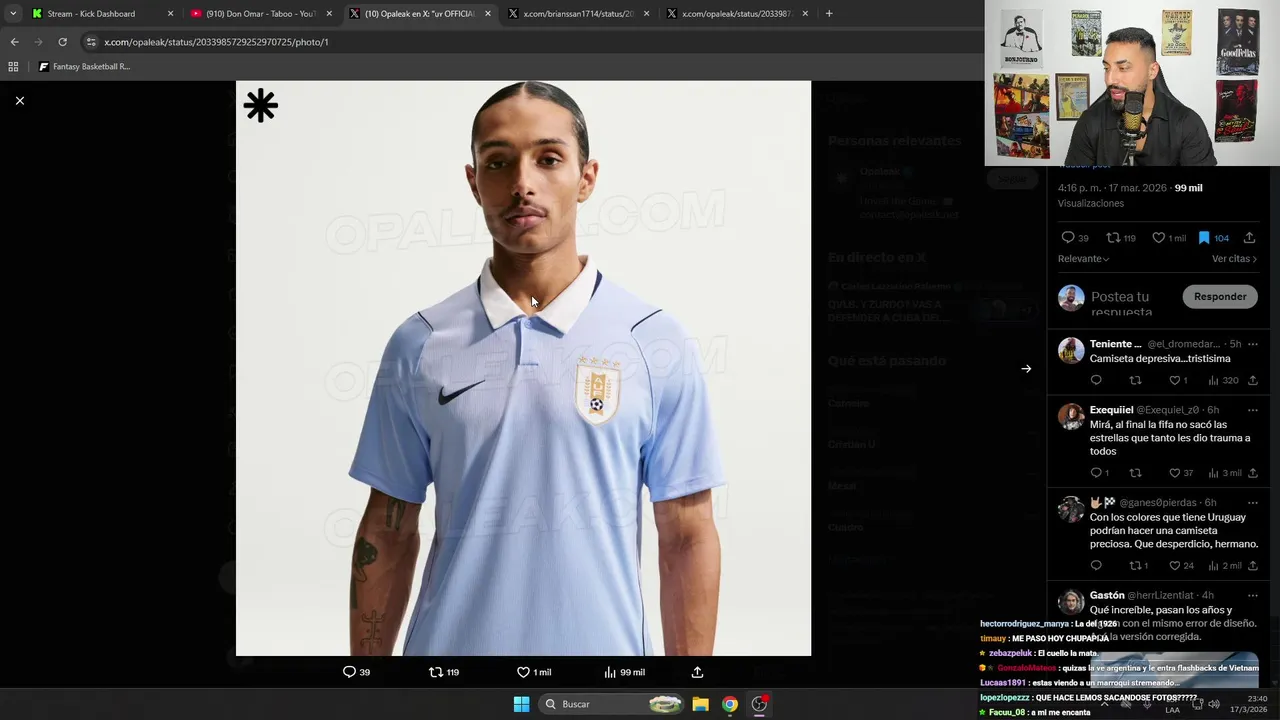The image size is (1280, 720).
Task: Open the OBS icon on the taskbar
Action: (x=759, y=704)
